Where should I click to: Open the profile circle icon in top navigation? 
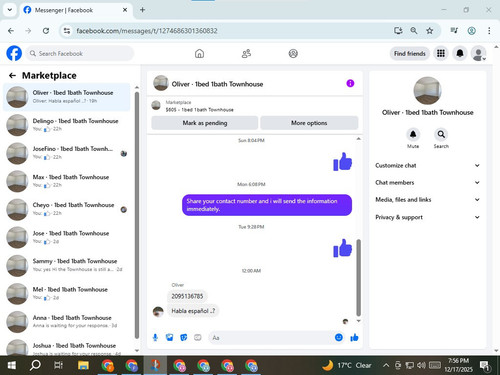[293, 53]
